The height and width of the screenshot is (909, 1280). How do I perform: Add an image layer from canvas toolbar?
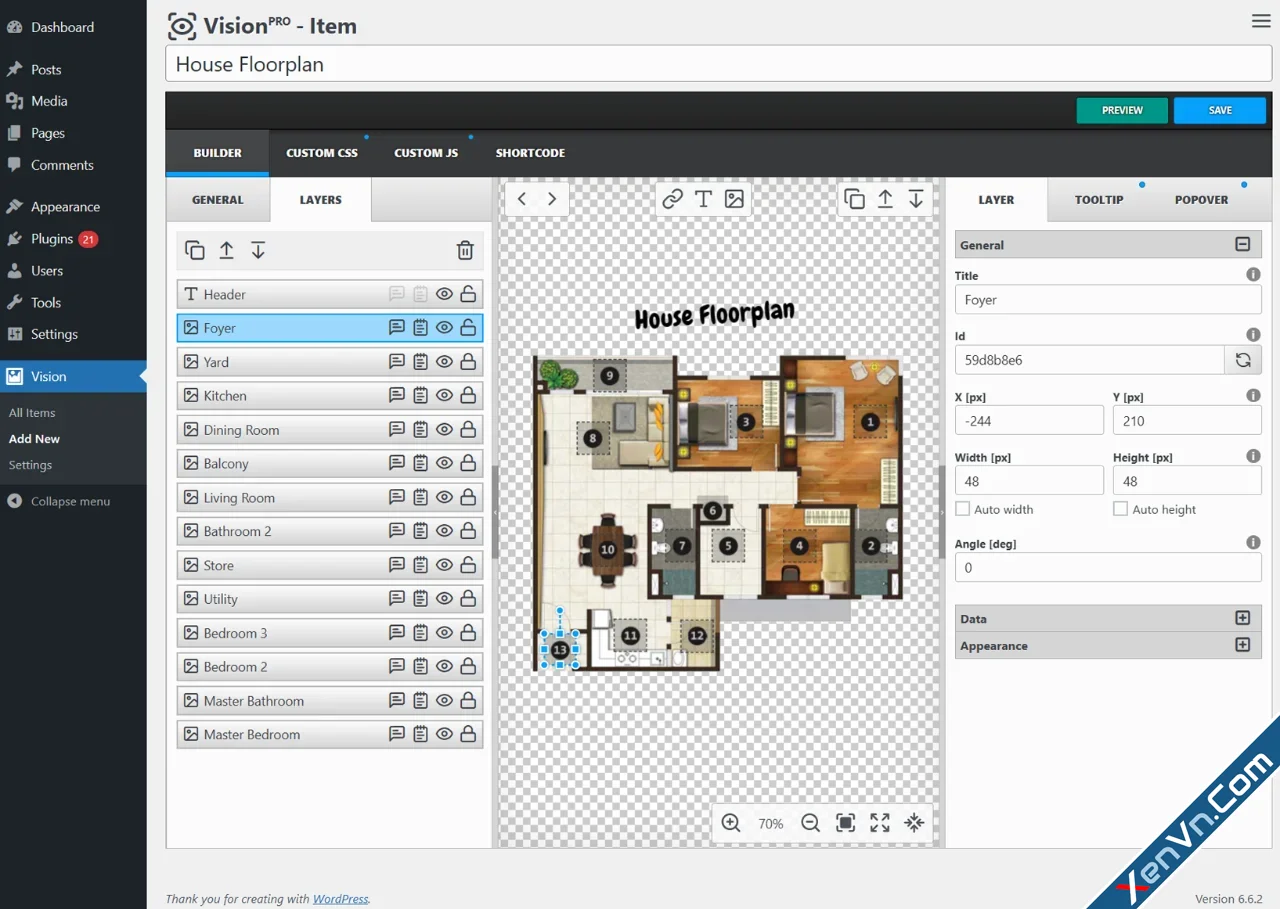734,199
